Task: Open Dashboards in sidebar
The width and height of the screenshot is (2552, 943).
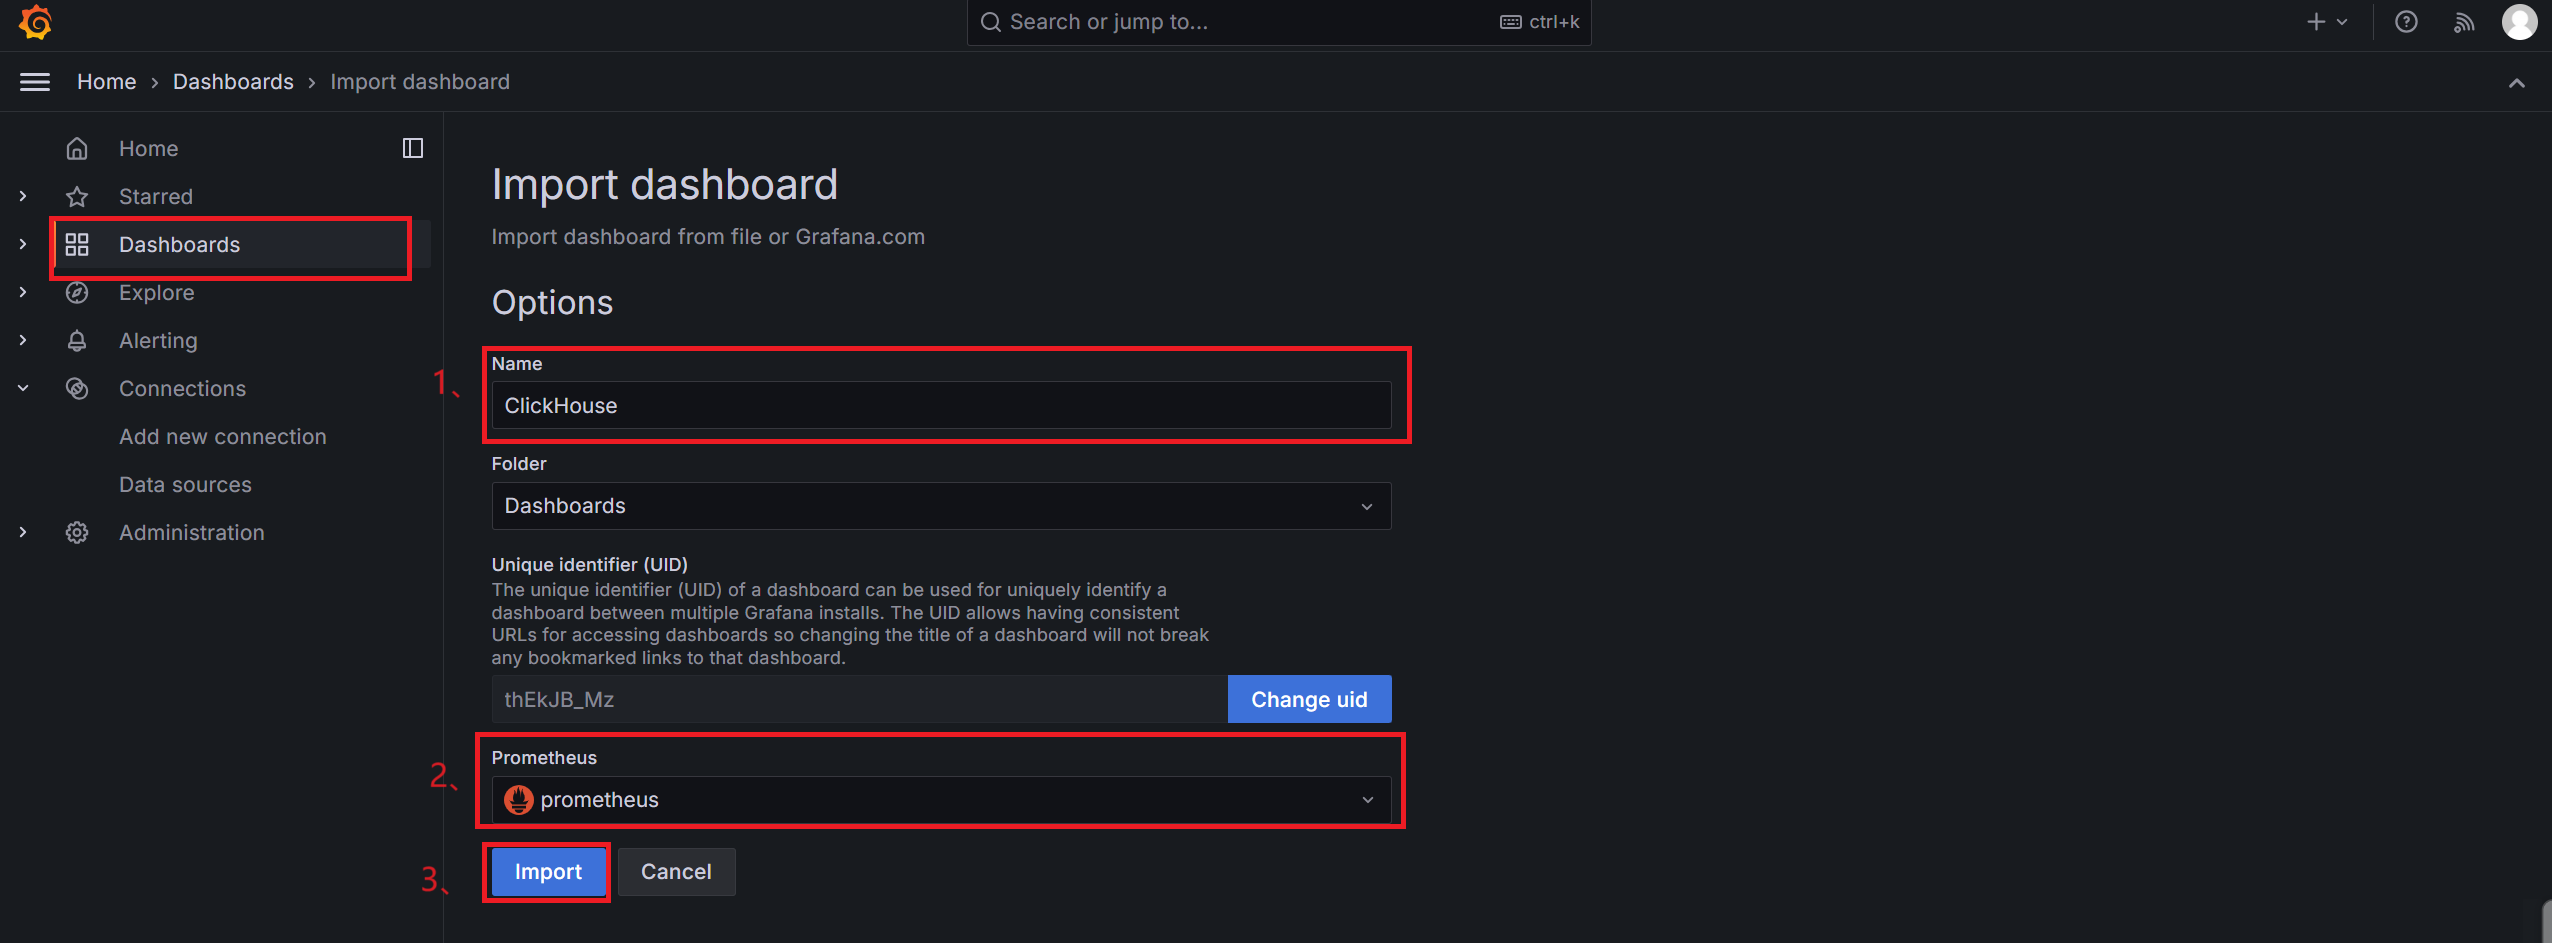Action: (x=179, y=245)
